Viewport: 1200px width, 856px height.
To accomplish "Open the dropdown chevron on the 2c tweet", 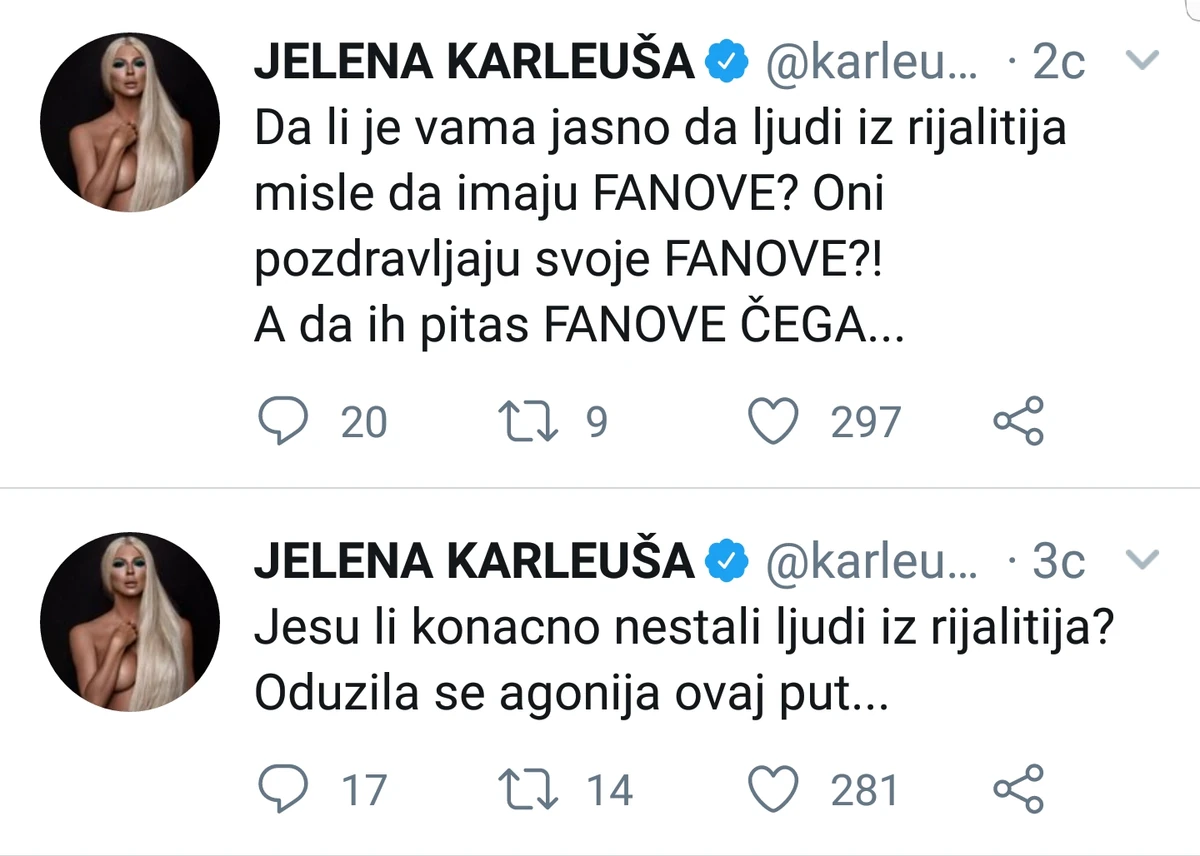I will coord(1141,62).
